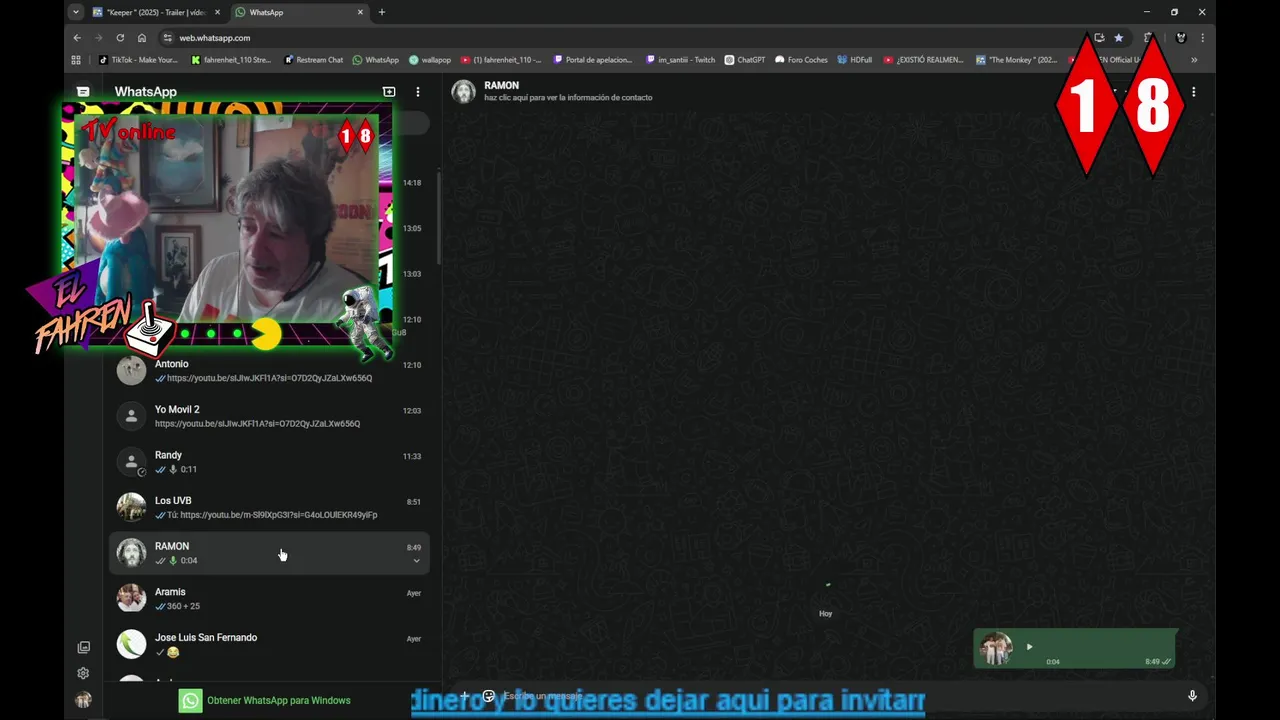The width and height of the screenshot is (1280, 720).
Task: Click the Antonio chat avatar
Action: click(131, 371)
